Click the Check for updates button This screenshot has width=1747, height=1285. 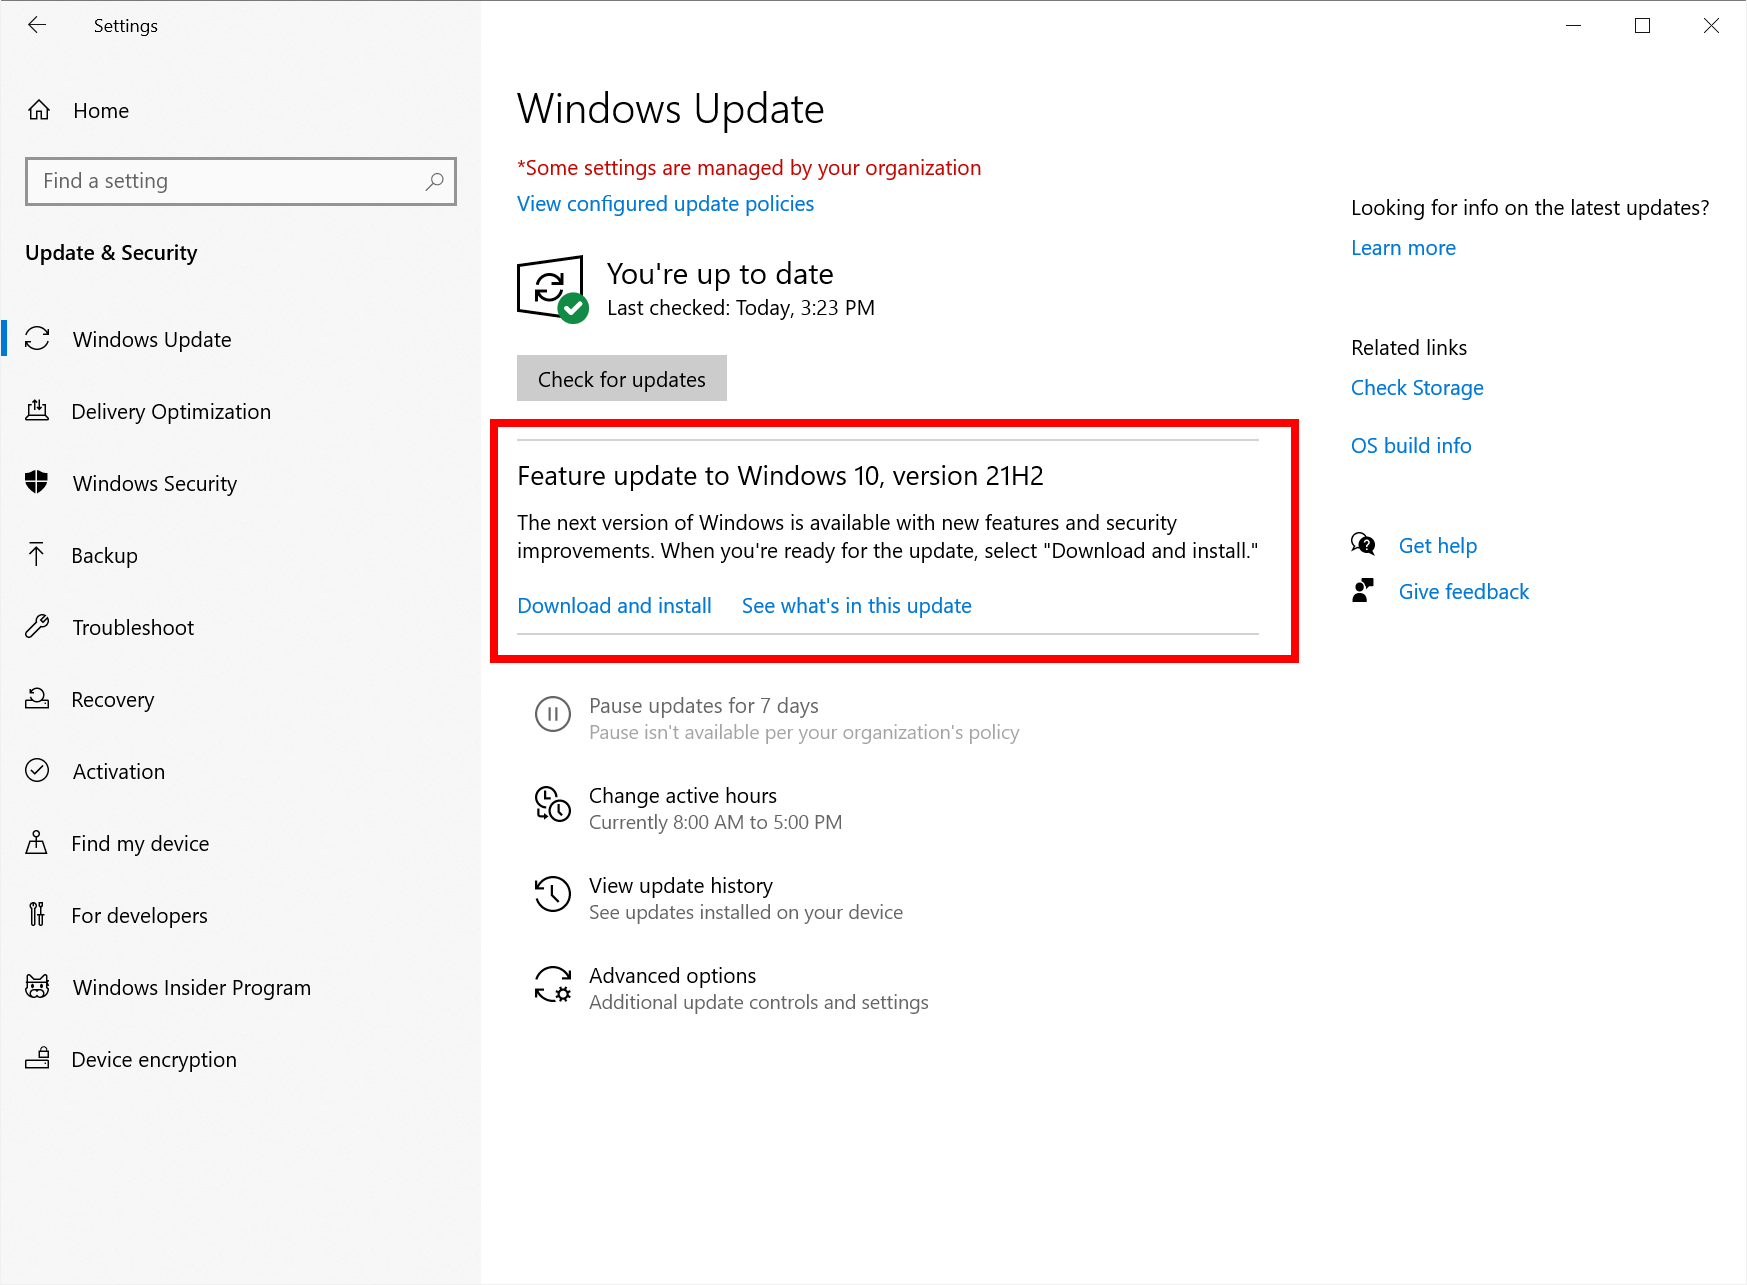pos(621,378)
